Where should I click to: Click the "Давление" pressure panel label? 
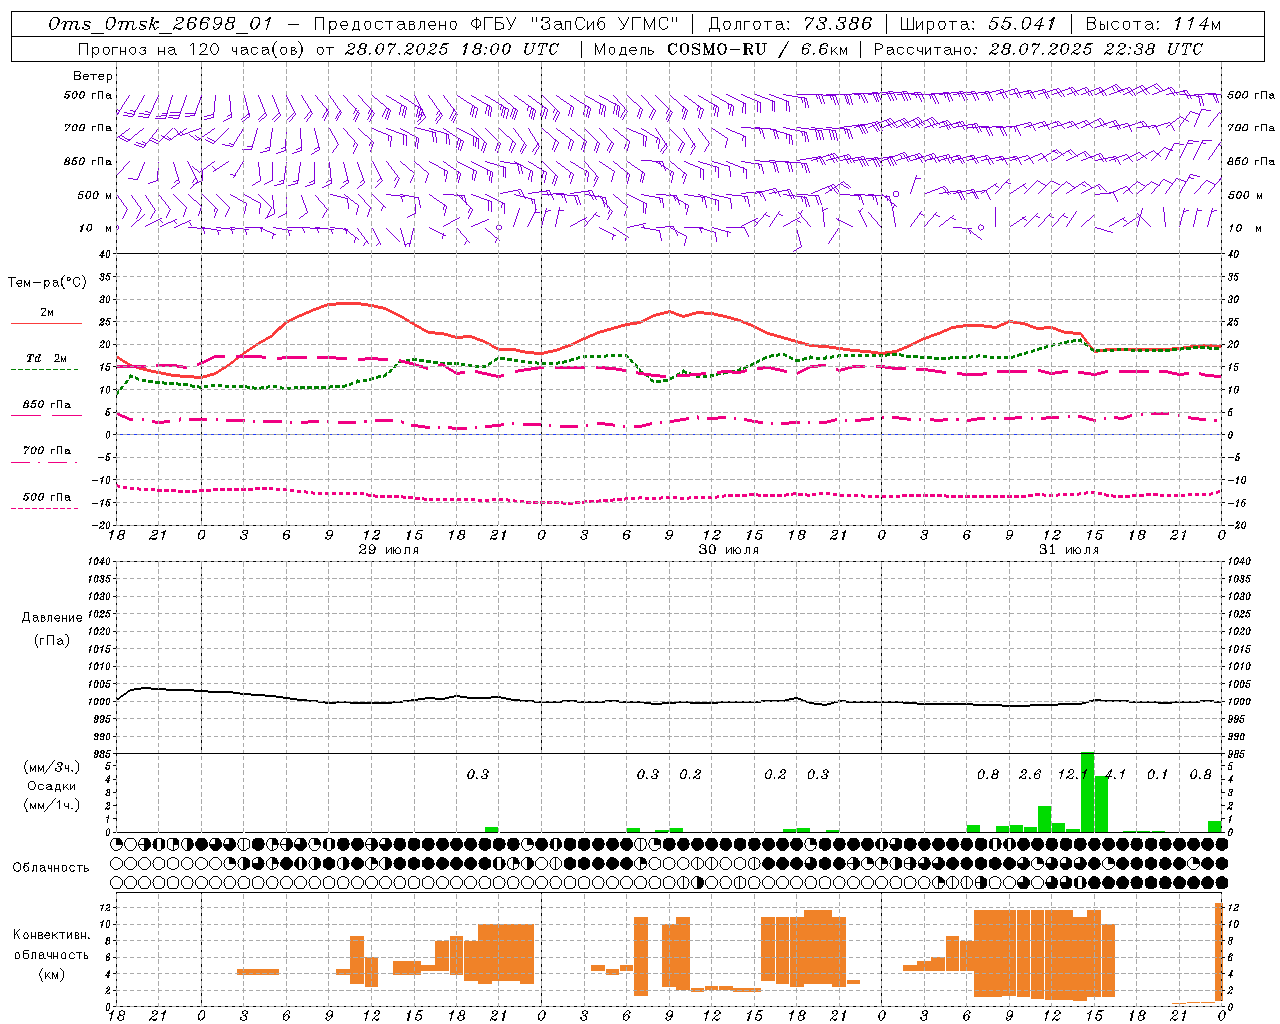click(52, 618)
